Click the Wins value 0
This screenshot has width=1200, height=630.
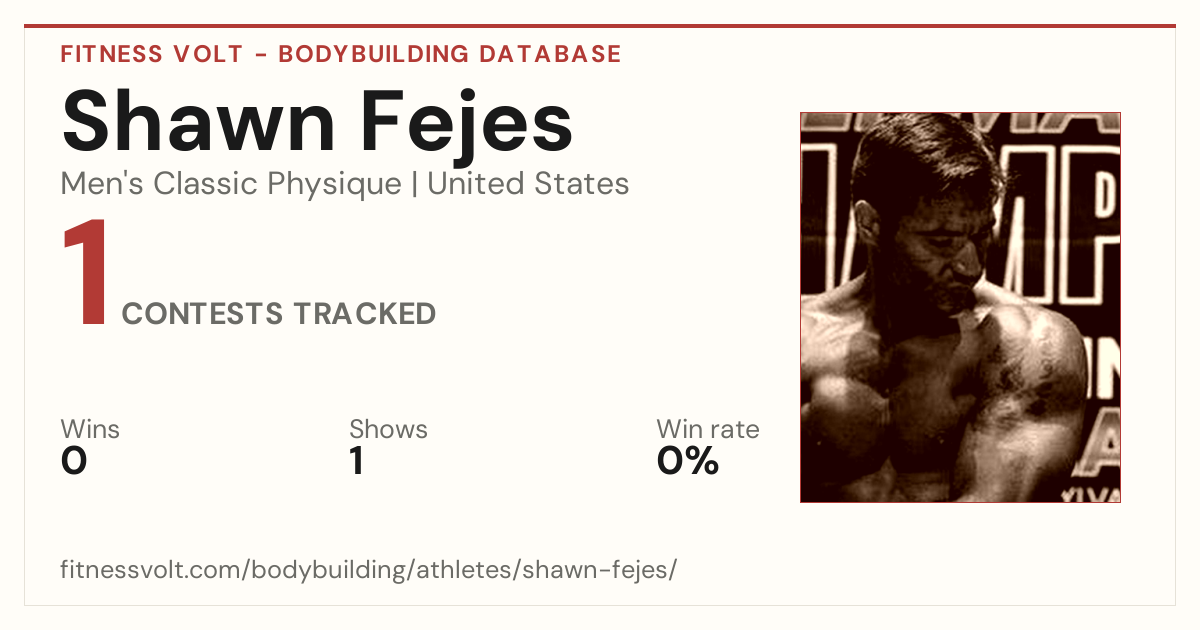click(x=74, y=462)
